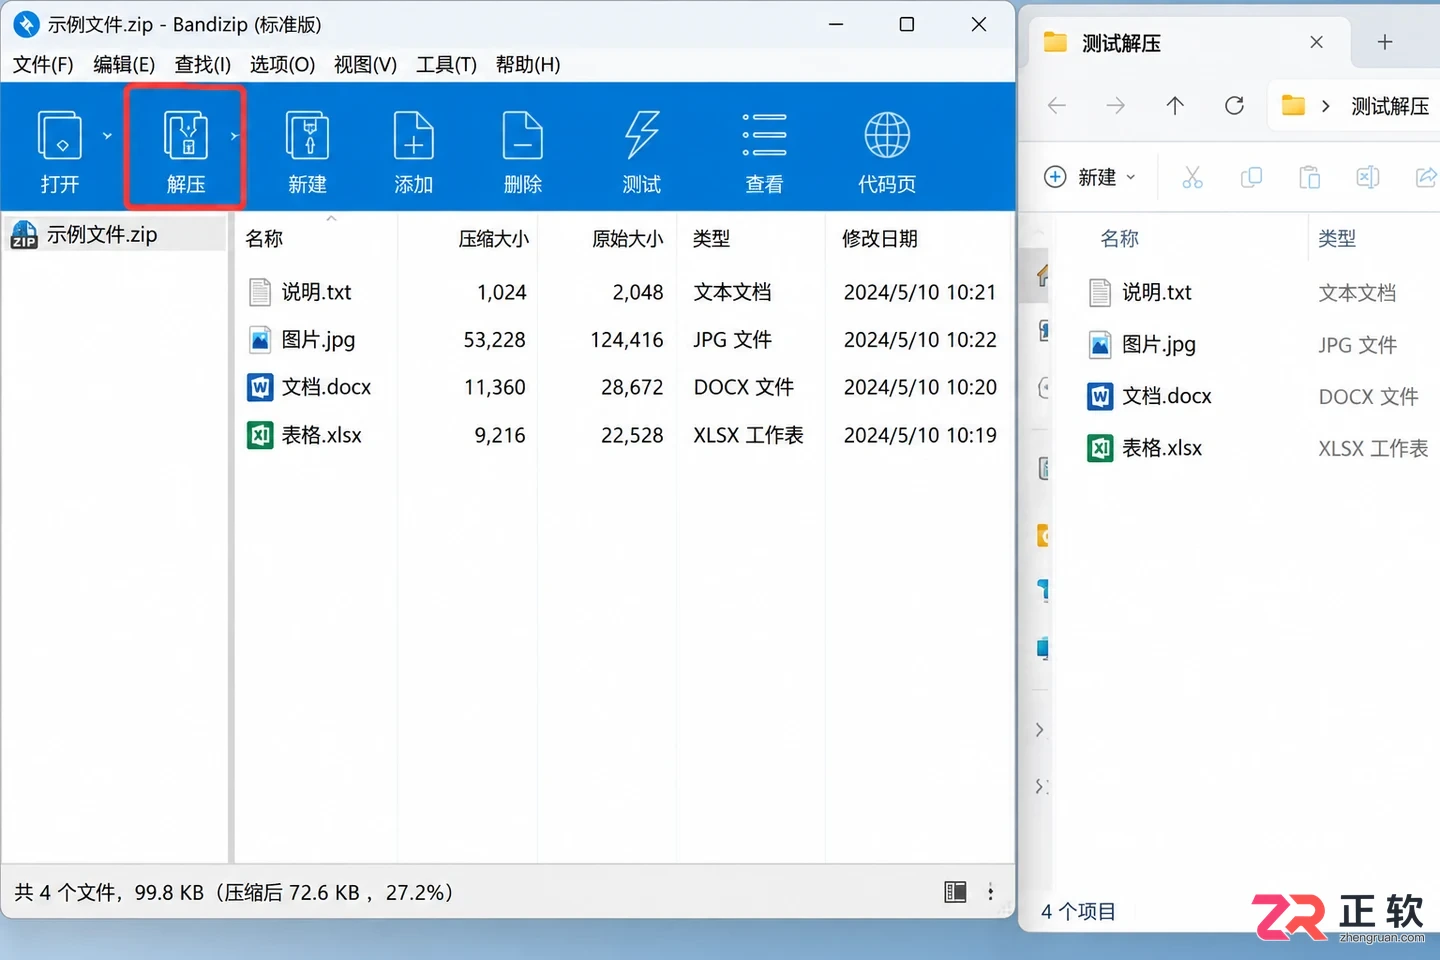Image resolution: width=1440 pixels, height=960 pixels.
Task: Close the 测试解压 Explorer tab
Action: pos(1316,42)
